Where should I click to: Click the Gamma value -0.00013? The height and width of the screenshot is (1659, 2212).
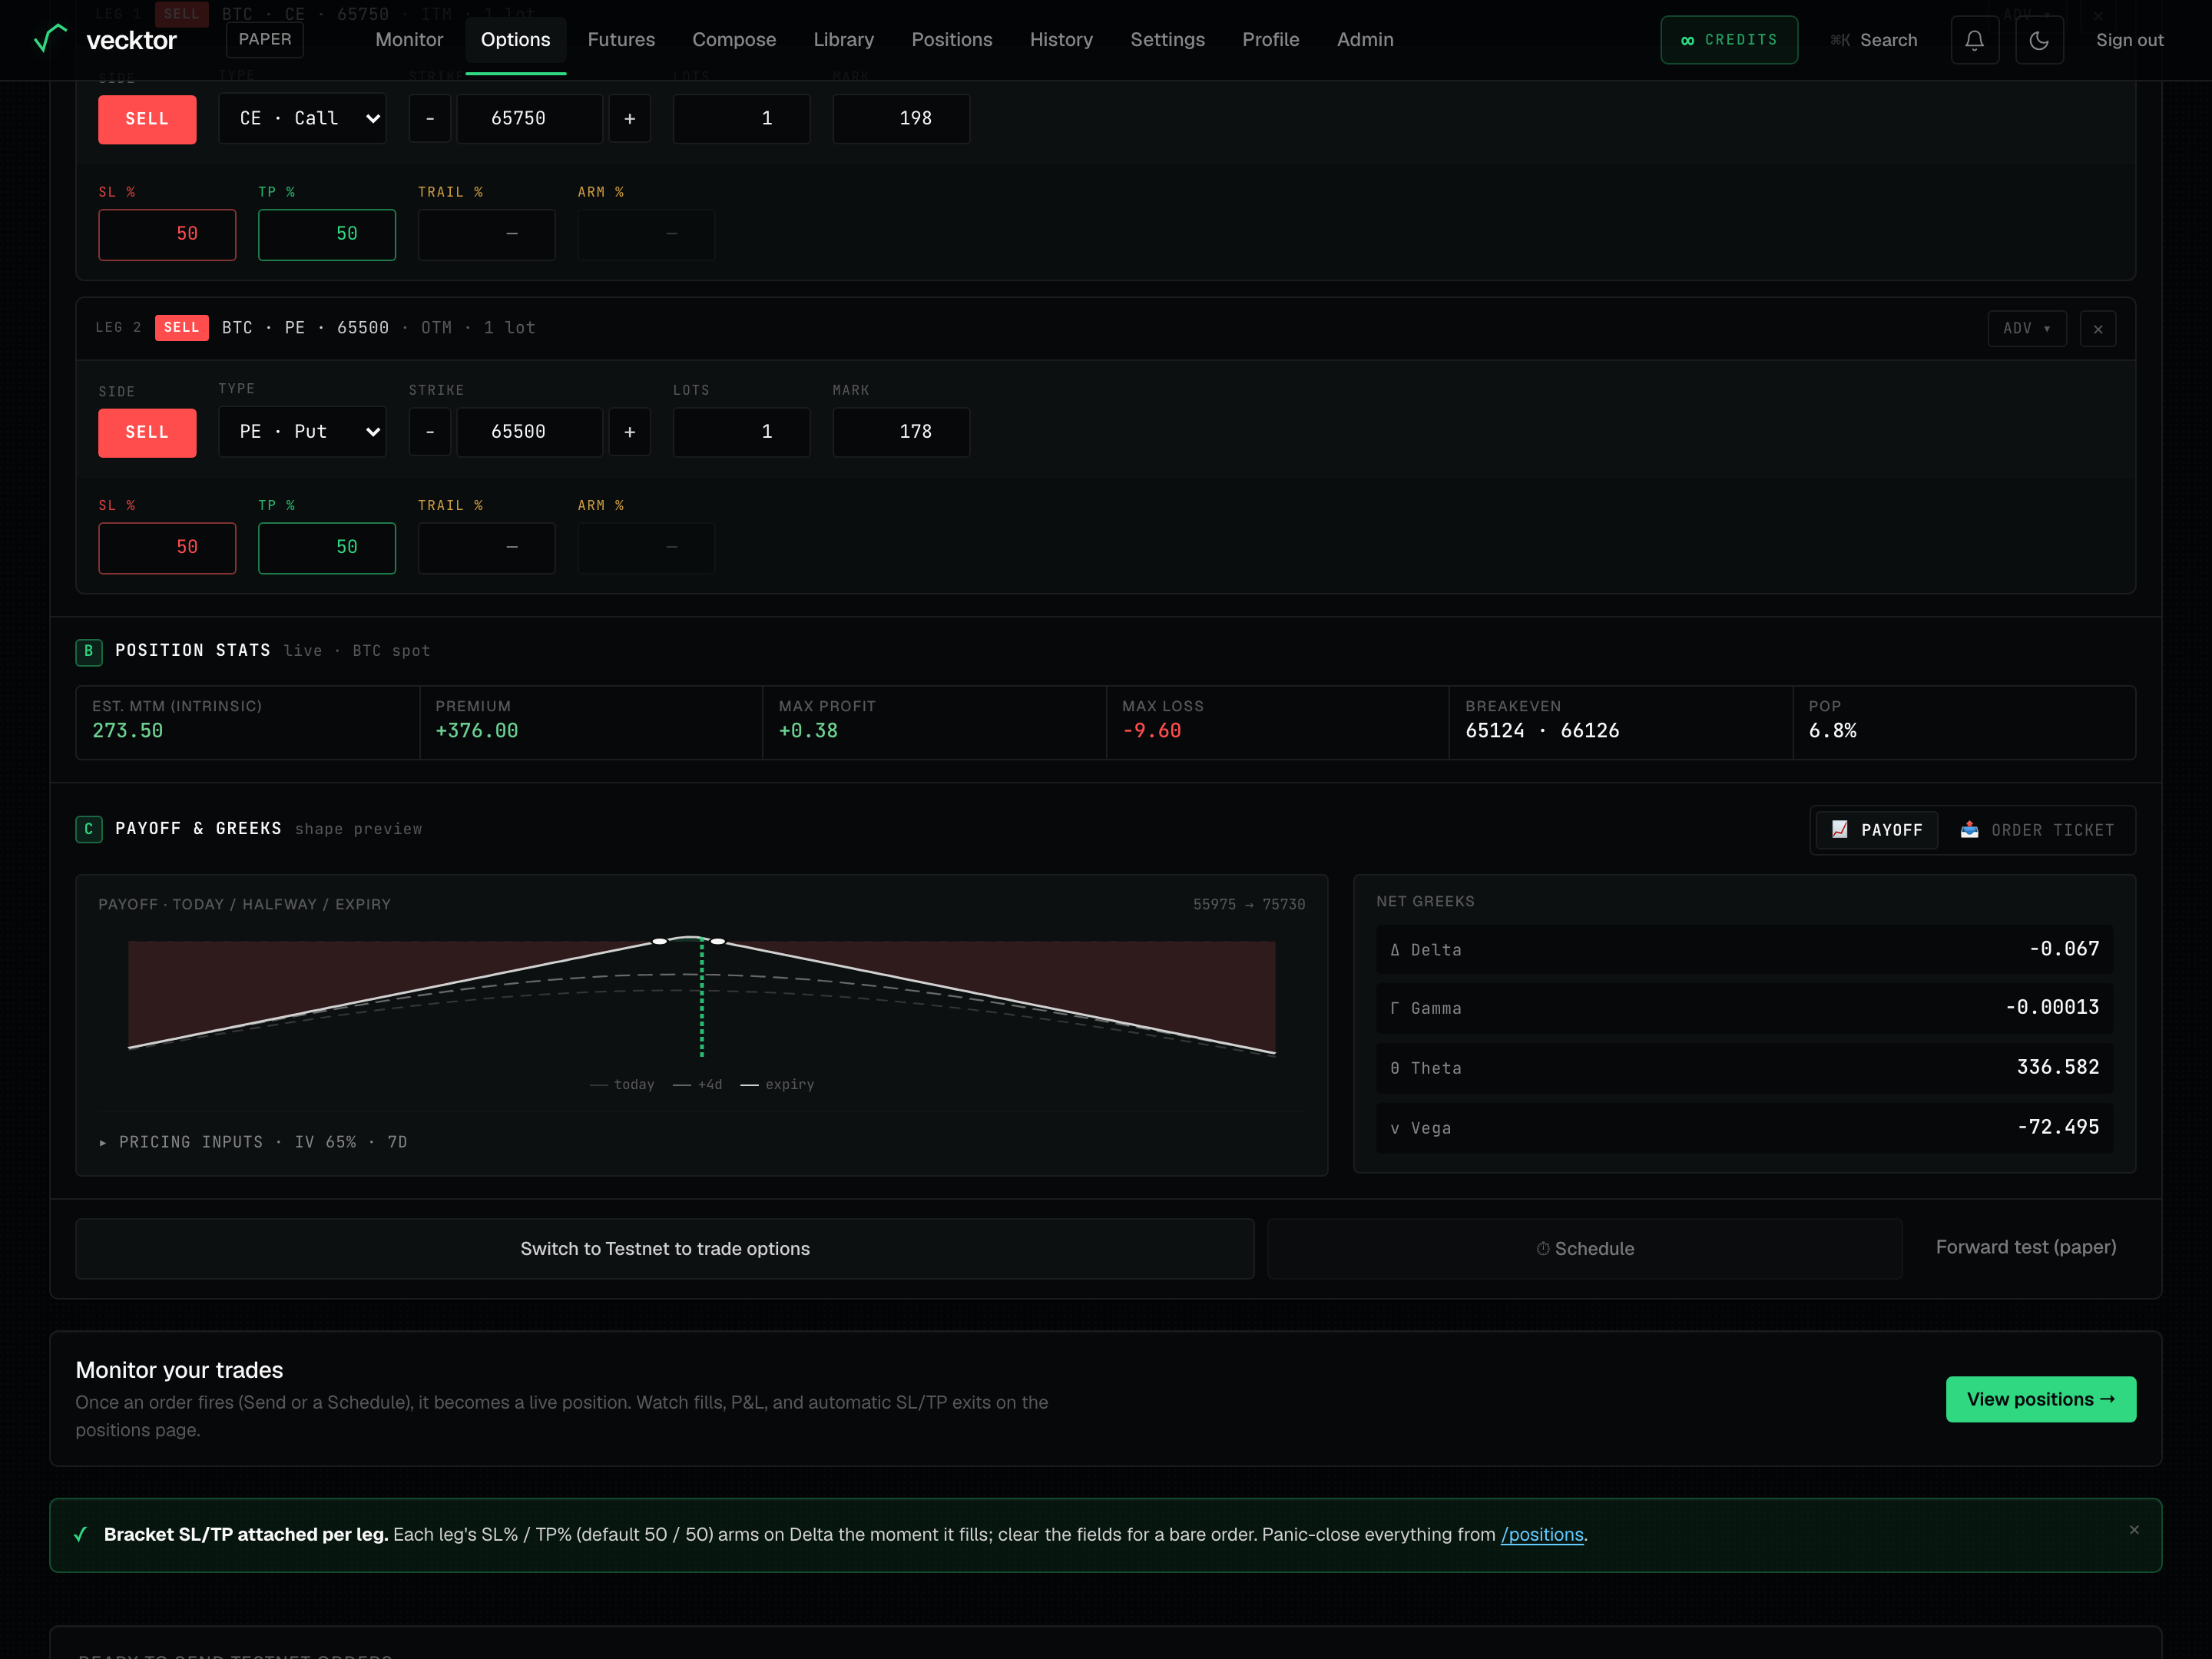pos(2052,1007)
